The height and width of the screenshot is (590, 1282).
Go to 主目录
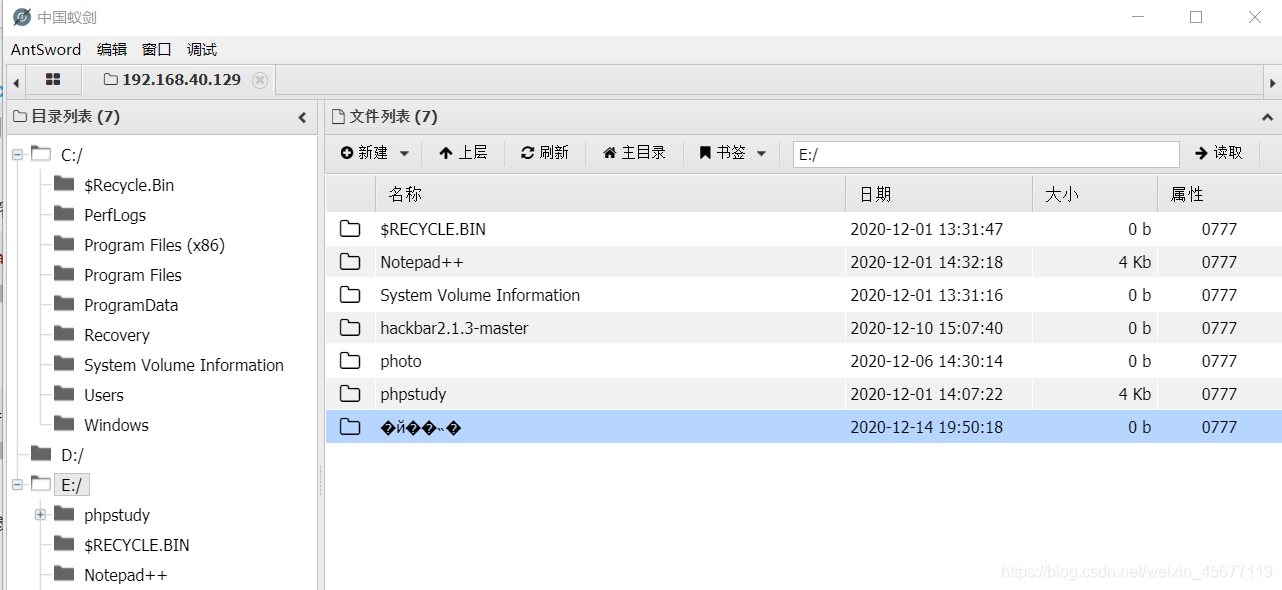(634, 153)
